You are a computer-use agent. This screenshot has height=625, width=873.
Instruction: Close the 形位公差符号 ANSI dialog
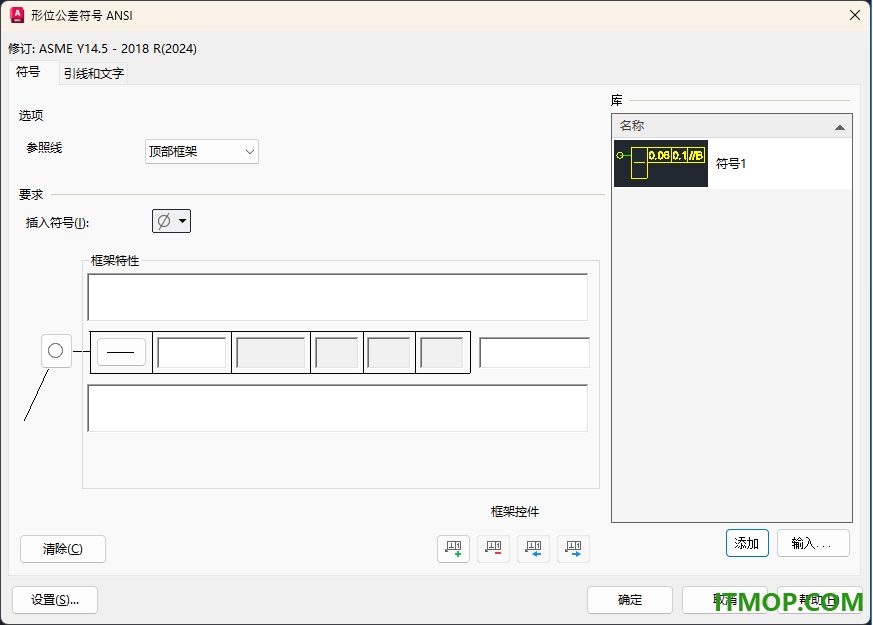(855, 15)
